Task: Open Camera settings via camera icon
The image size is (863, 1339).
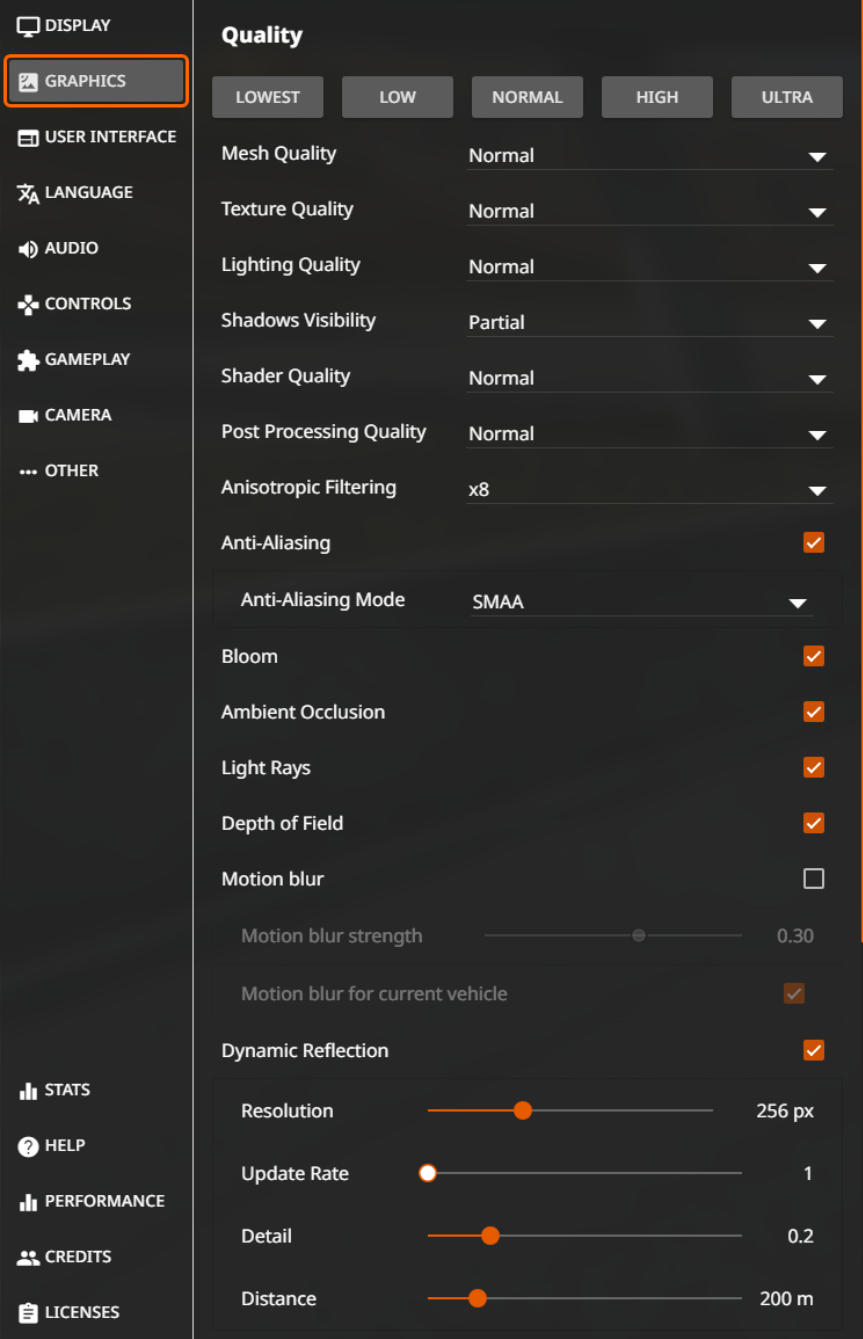Action: coord(28,416)
